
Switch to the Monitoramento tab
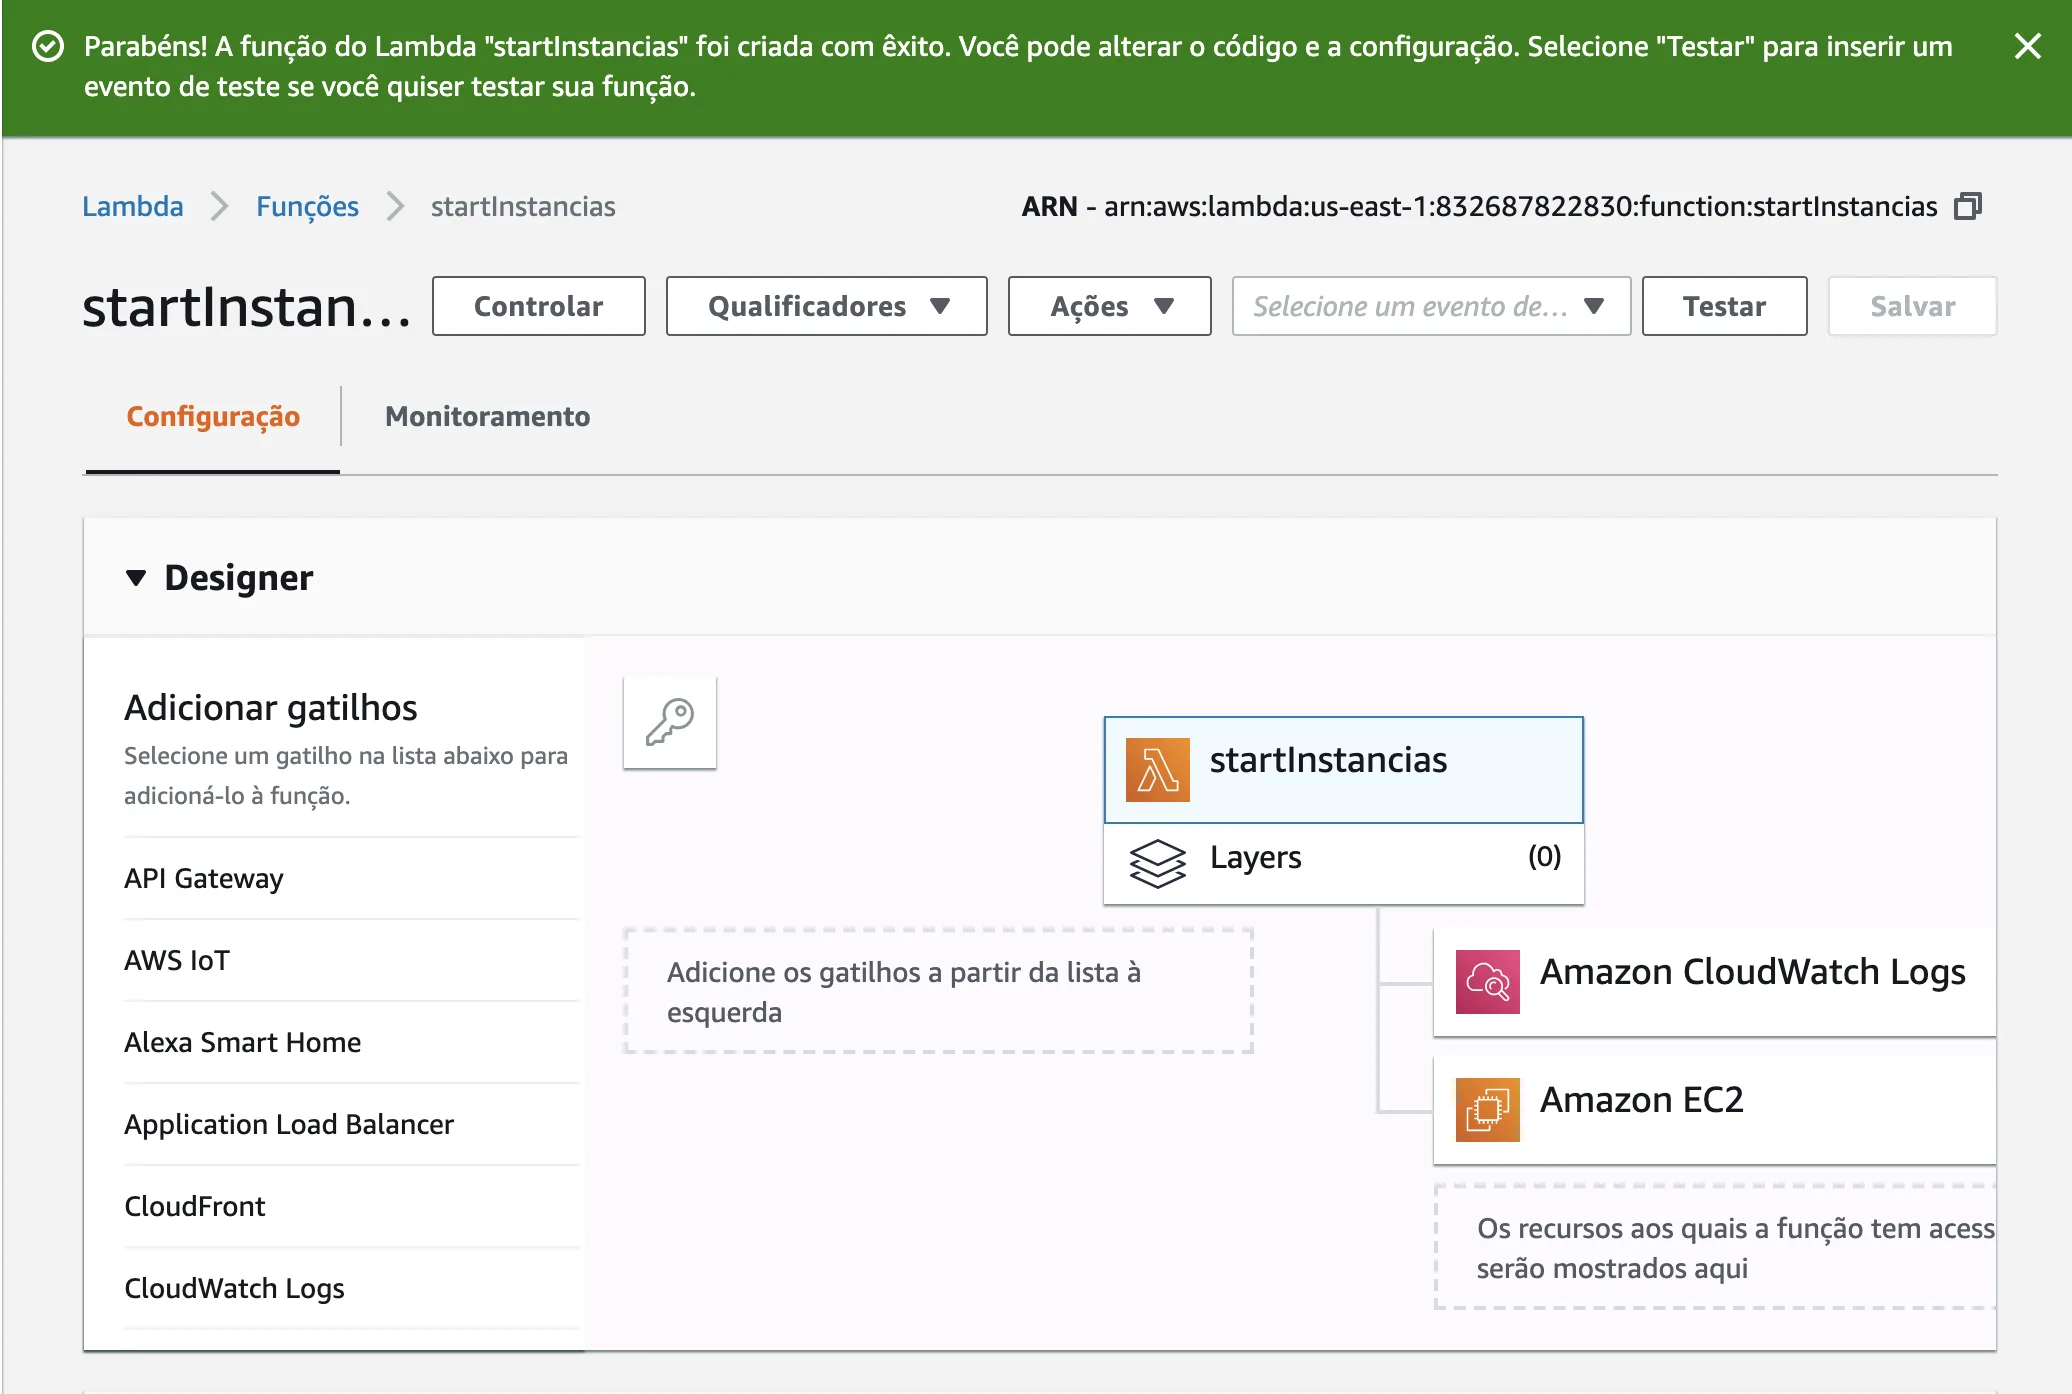487,416
